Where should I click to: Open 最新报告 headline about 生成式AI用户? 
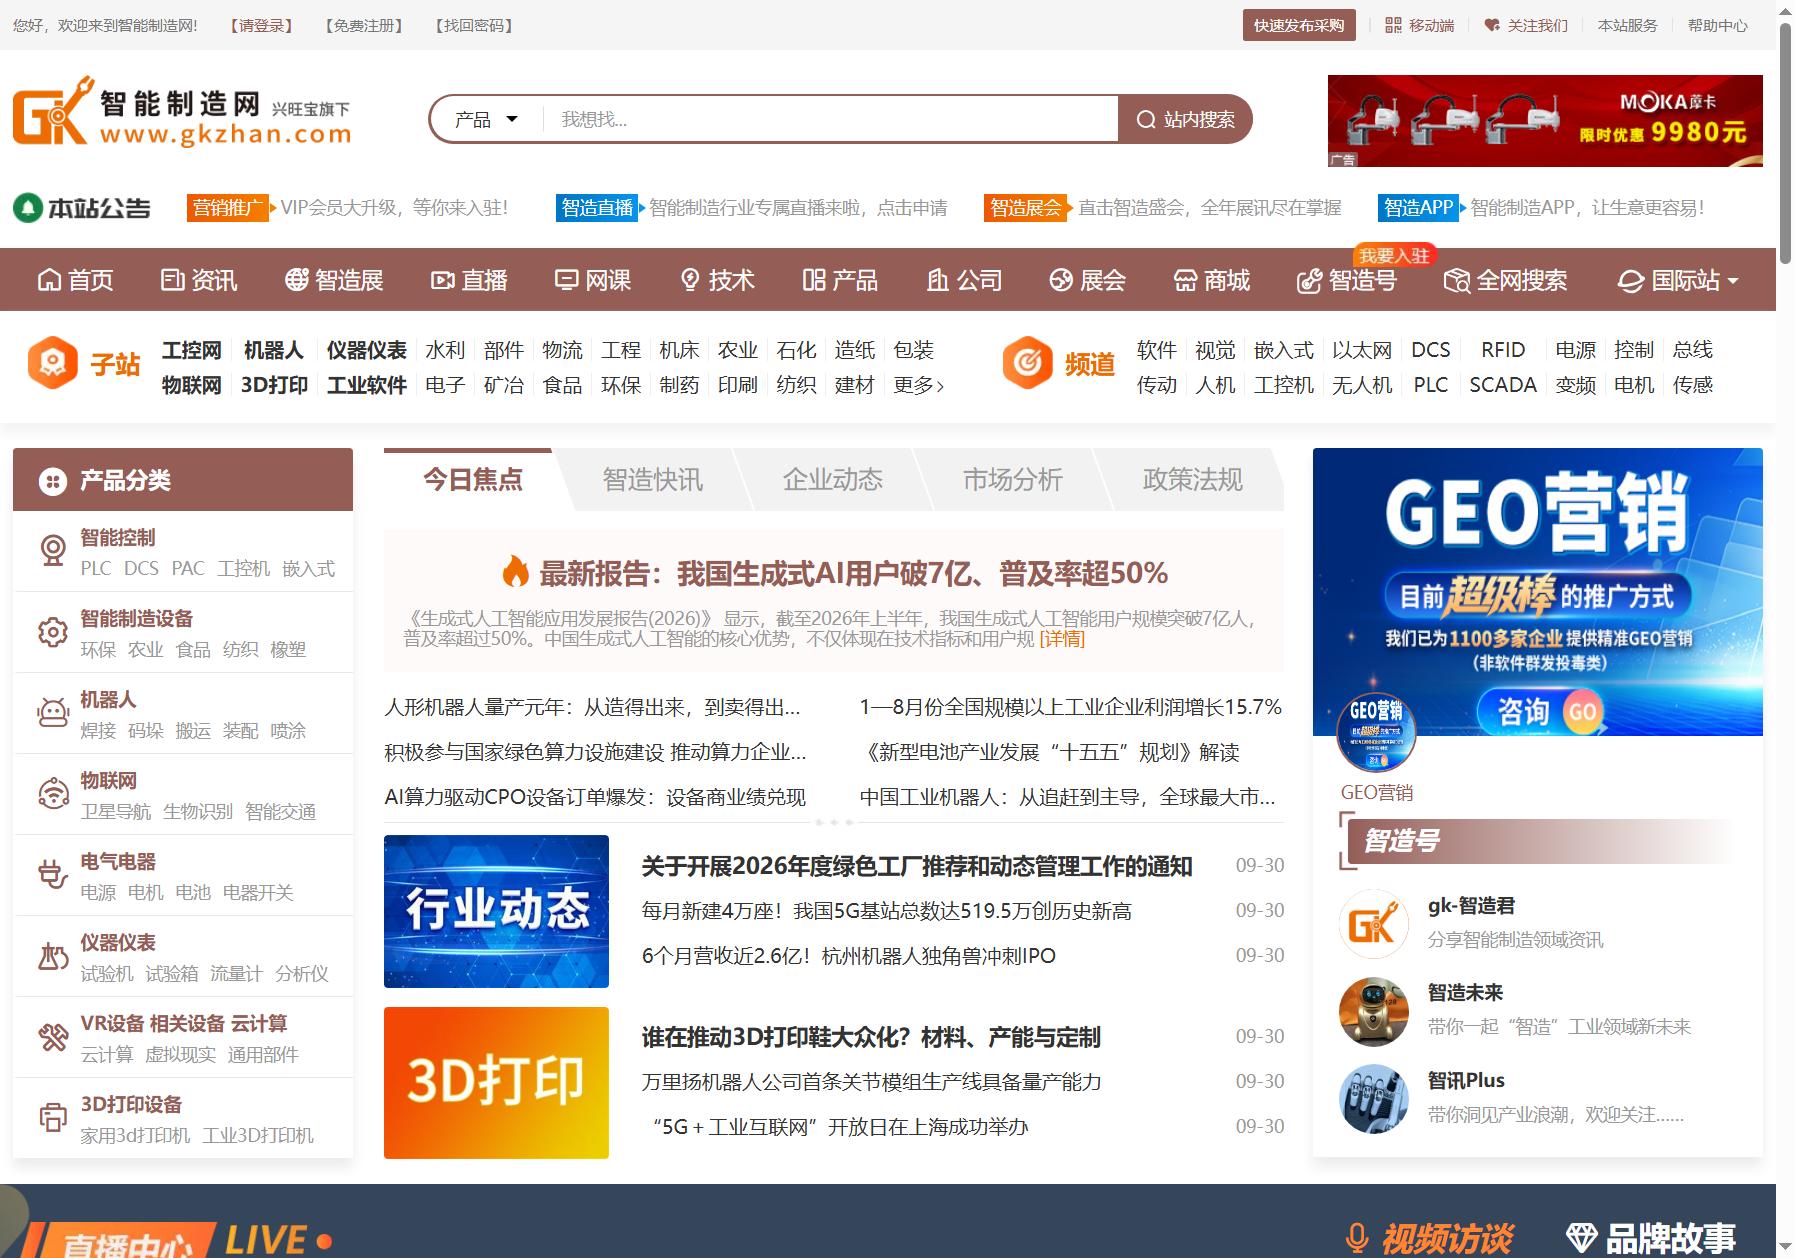click(x=853, y=573)
